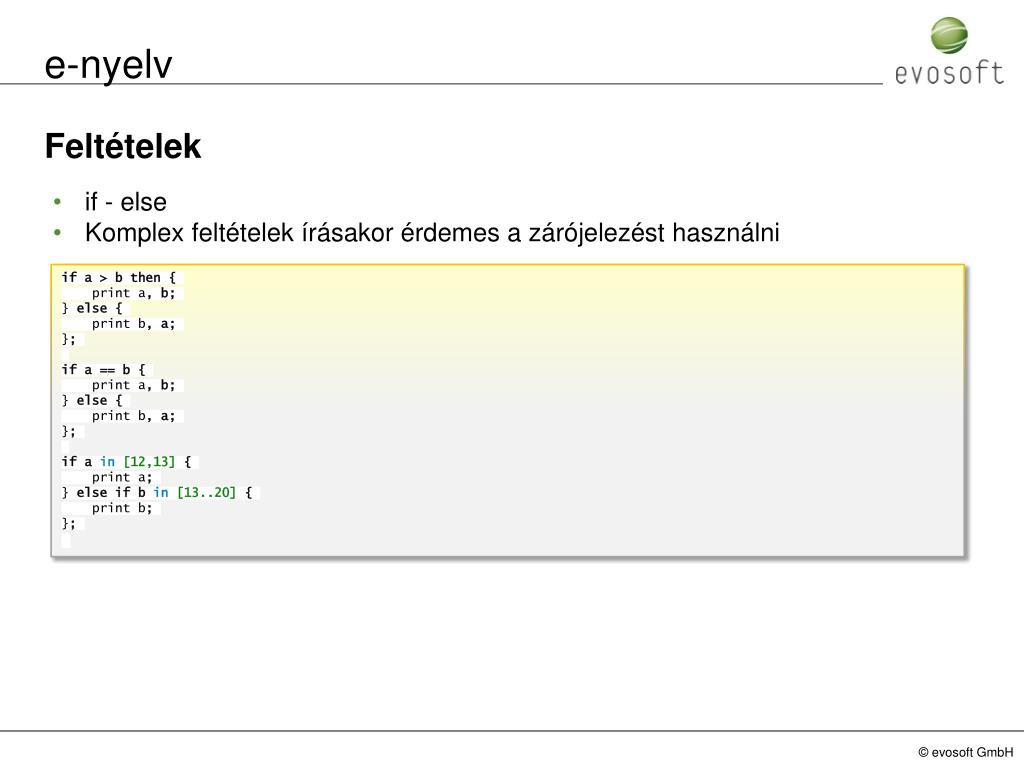1024x768 pixels.
Task: Click the '© evosoft GmbH' footer text
Action: pyautogui.click(x=966, y=752)
